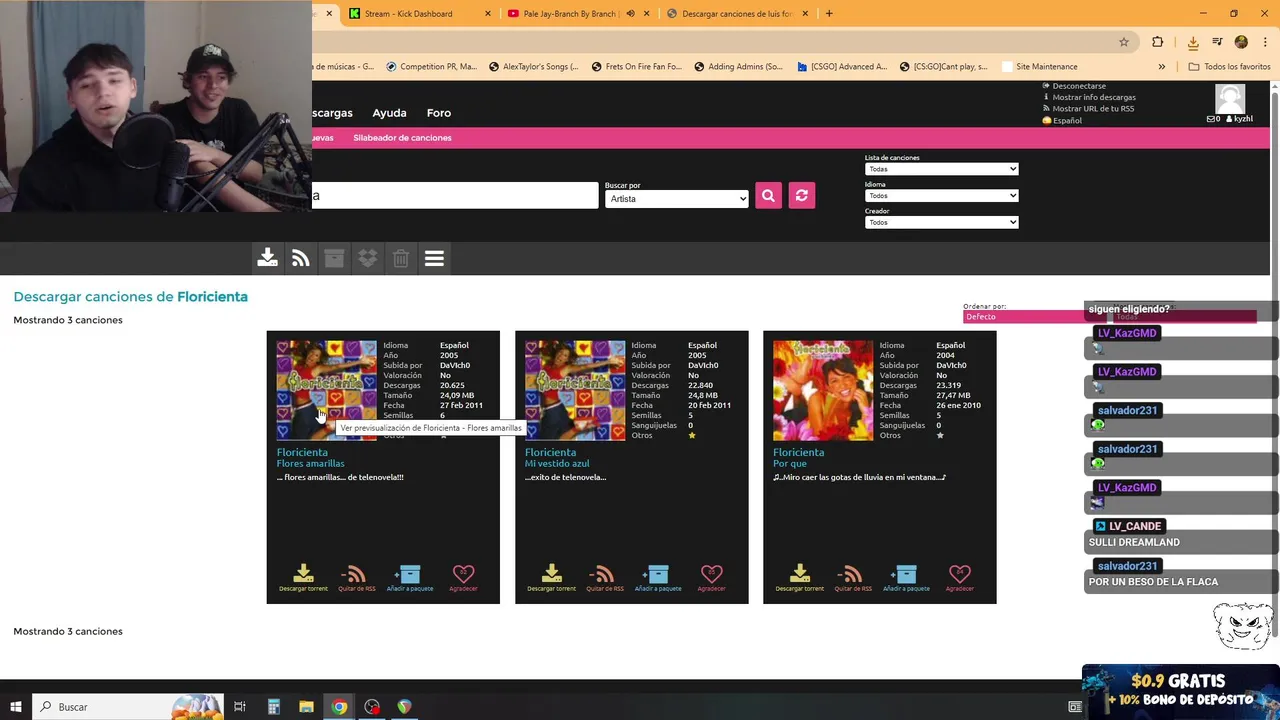Viewport: 1280px width, 720px height.
Task: Select the Silabeador de canciones subtab
Action: [402, 138]
